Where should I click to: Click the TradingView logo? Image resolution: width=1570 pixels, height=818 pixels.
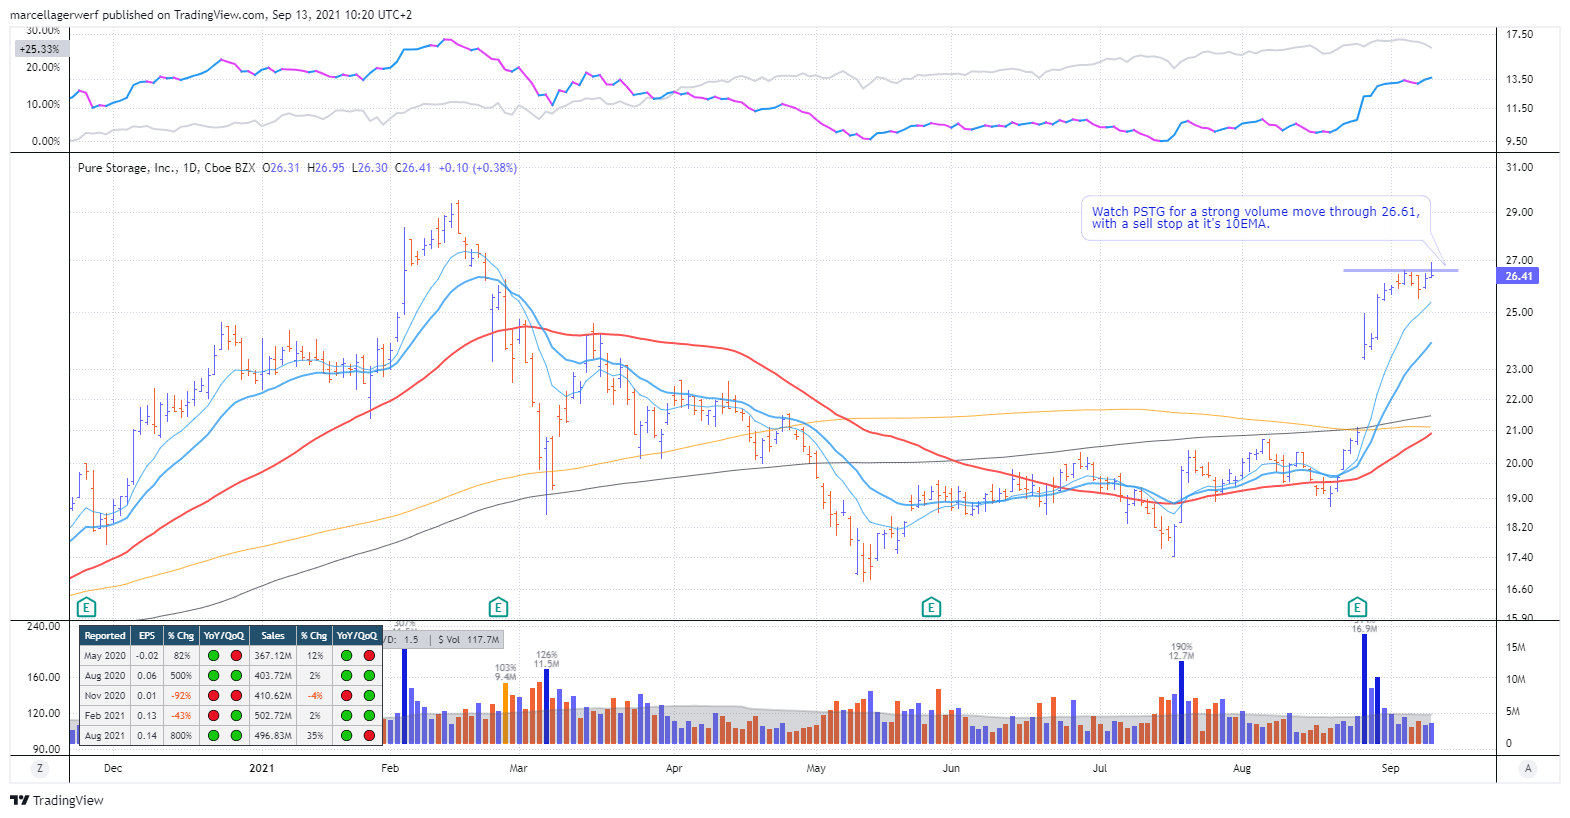pyautogui.click(x=57, y=800)
